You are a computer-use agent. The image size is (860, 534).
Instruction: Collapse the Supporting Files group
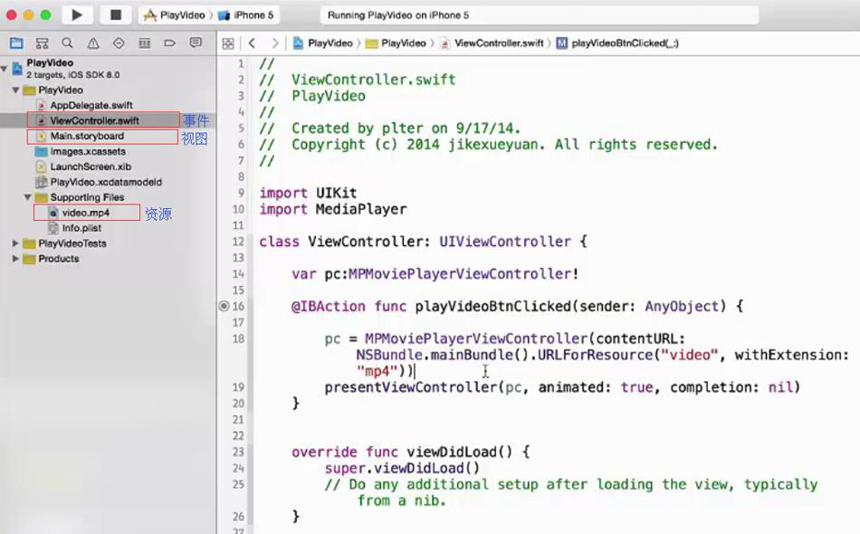pos(27,197)
